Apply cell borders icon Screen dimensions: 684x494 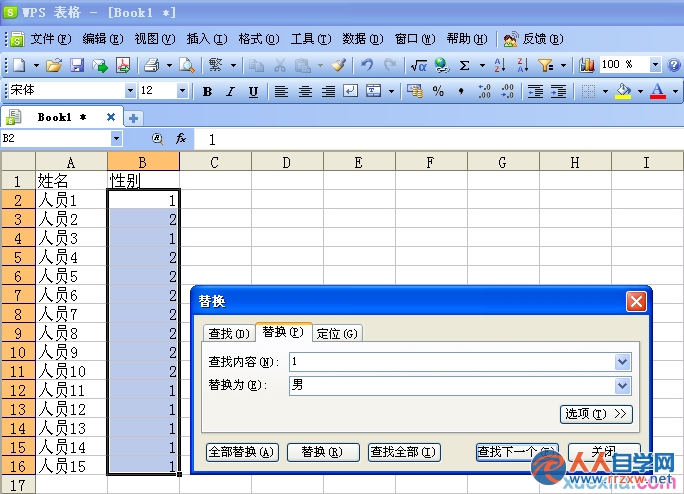tap(588, 91)
